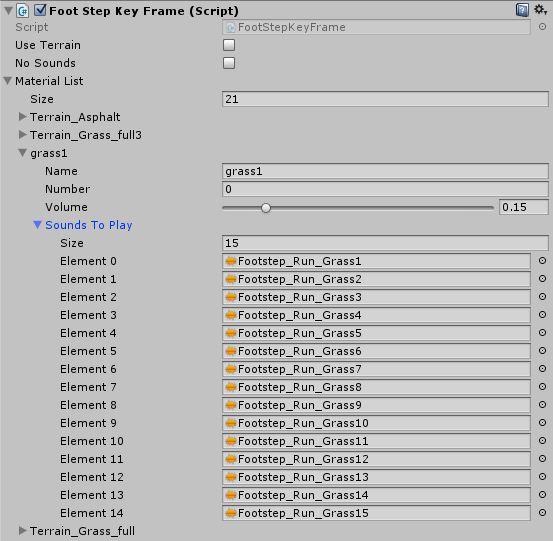Click the grass1 Name input field
Viewport: 553px width, 541px height.
(x=385, y=171)
